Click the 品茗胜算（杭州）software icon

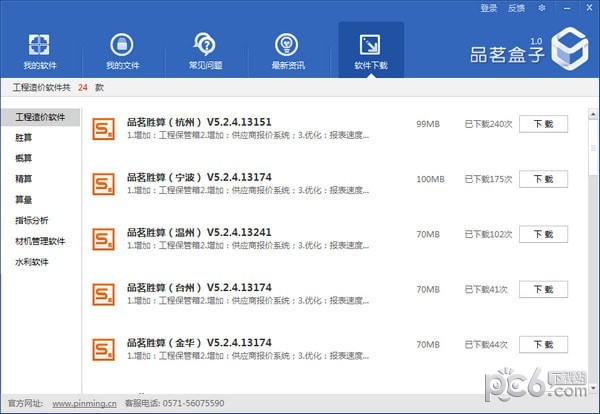click(104, 129)
